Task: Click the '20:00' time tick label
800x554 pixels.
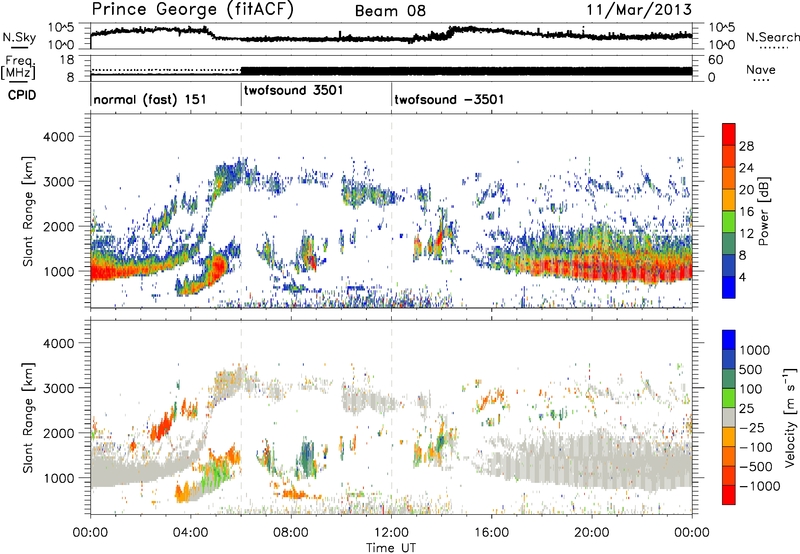Action: point(592,533)
